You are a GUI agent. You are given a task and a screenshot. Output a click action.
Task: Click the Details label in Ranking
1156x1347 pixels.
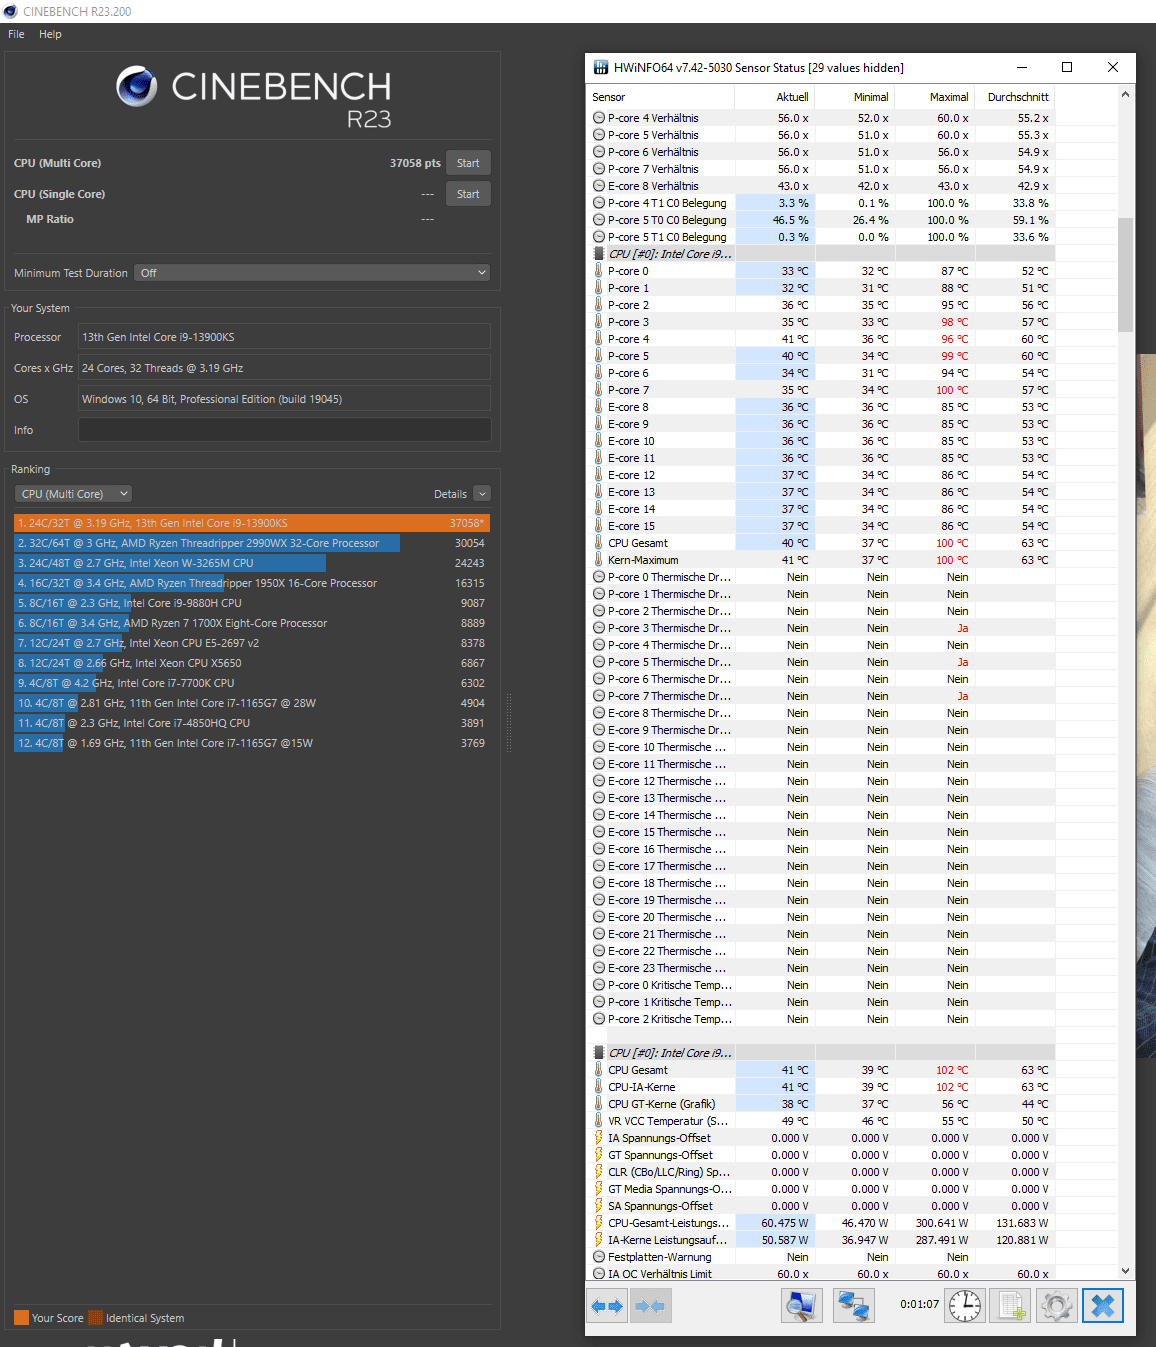pyautogui.click(x=450, y=494)
